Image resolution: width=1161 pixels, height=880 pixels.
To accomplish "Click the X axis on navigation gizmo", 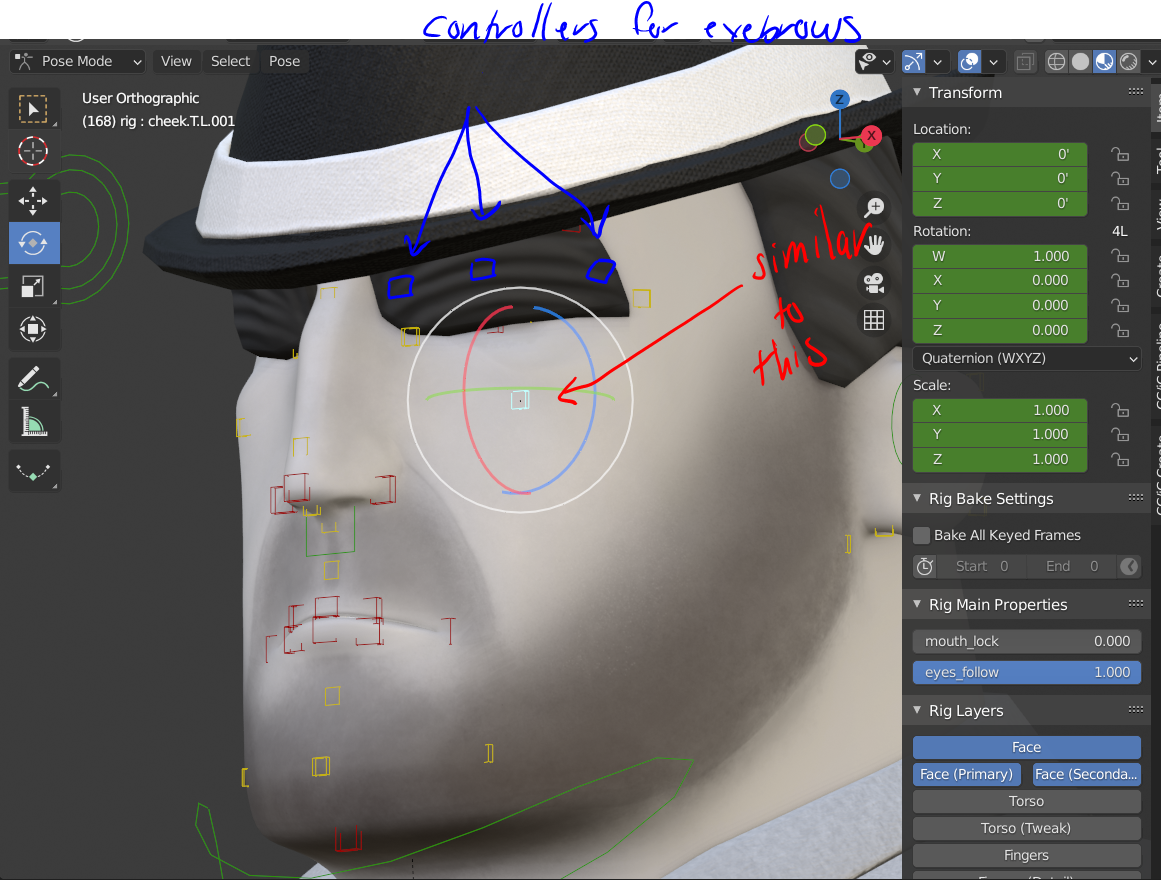I will (x=871, y=136).
